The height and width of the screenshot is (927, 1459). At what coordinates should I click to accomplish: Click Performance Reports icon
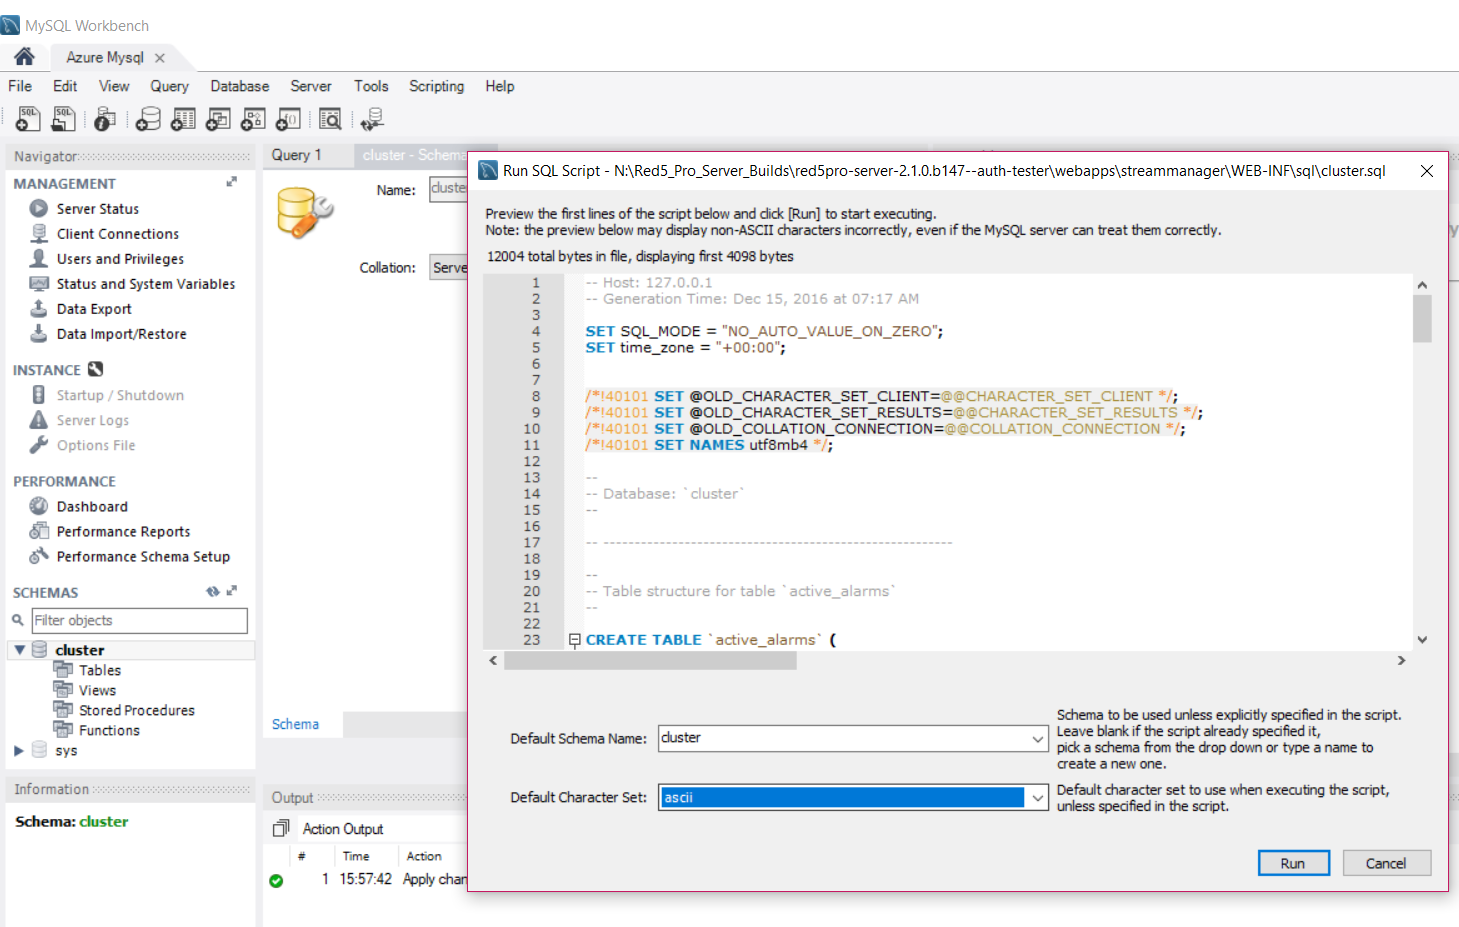pyautogui.click(x=39, y=531)
